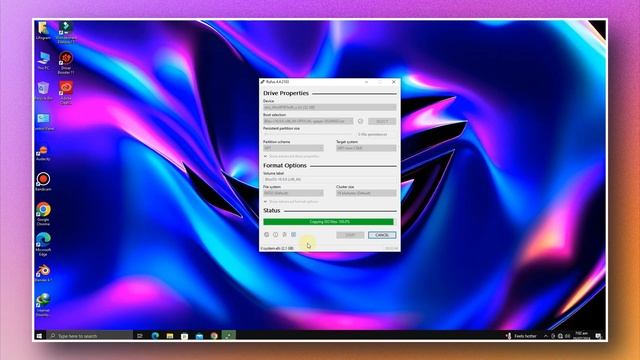Click the taskbar clock and date
The width and height of the screenshot is (640, 360).
581,336
